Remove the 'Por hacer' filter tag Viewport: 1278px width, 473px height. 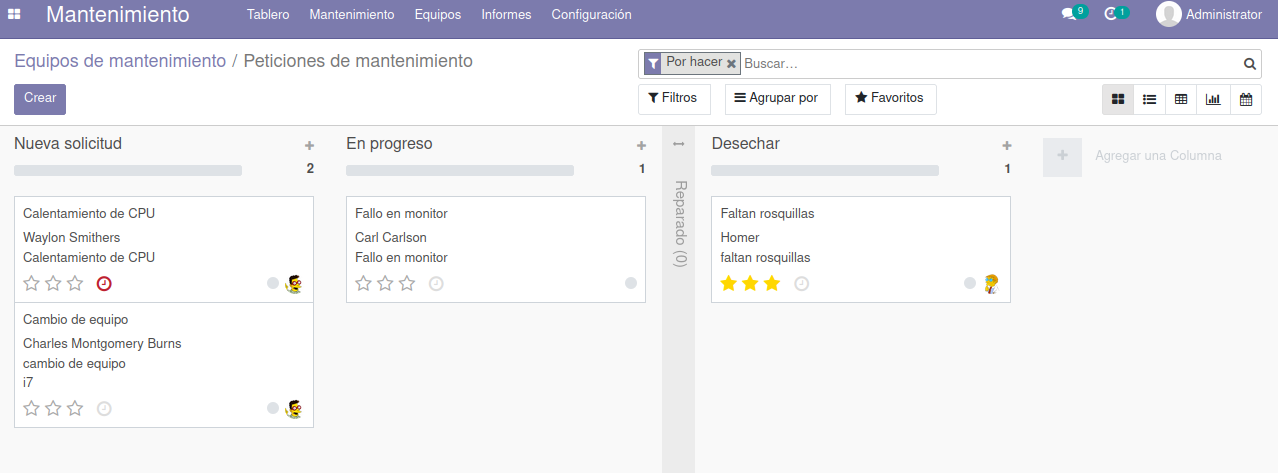[x=731, y=63]
